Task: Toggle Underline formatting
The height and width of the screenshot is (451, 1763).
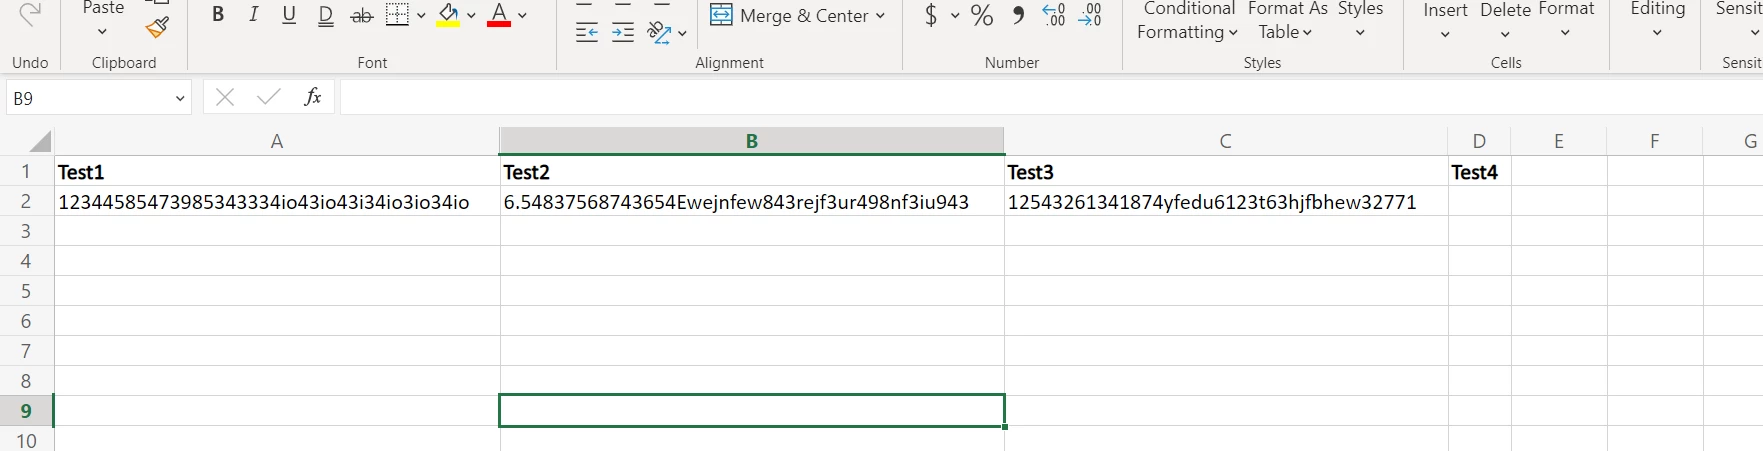Action: click(x=289, y=15)
